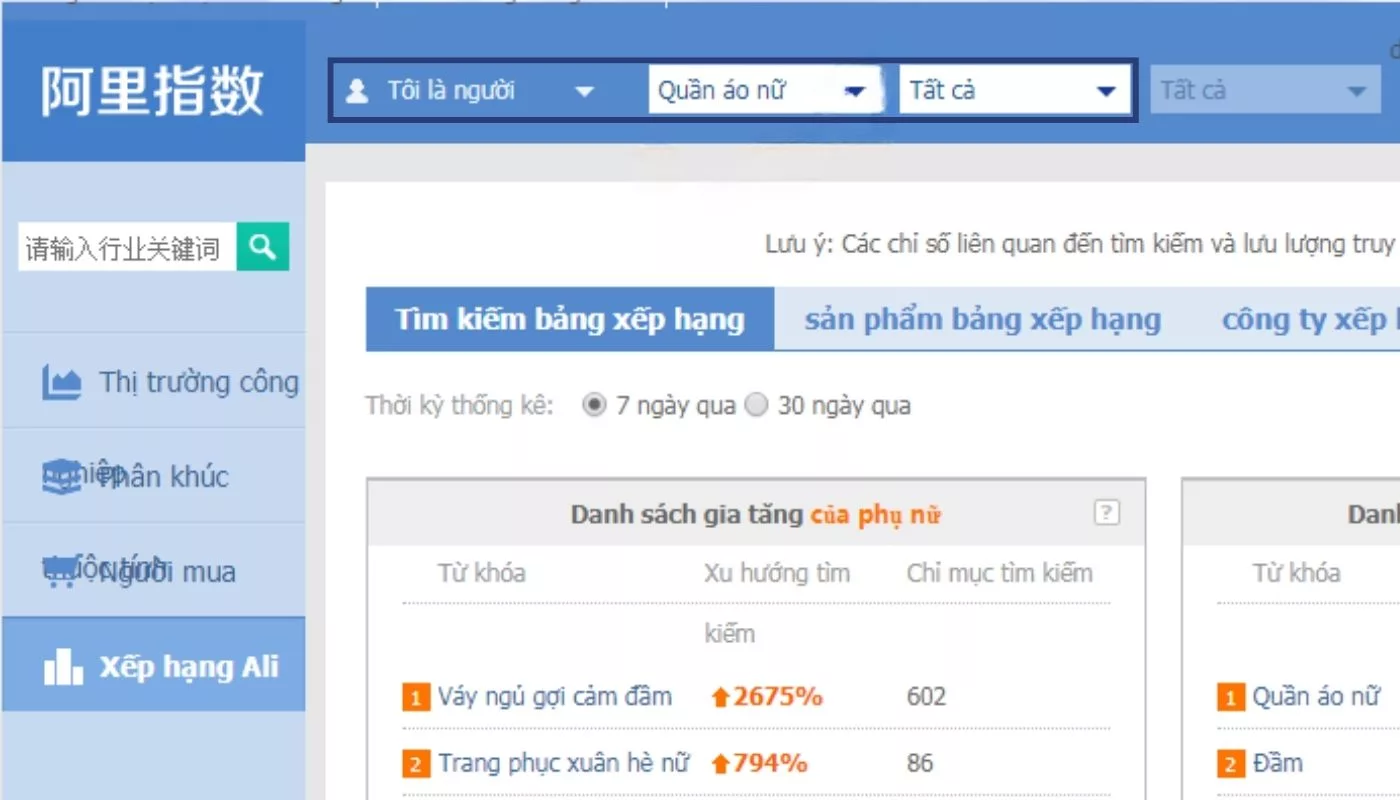Click rank badge 2 beside Trang phục xuân

coord(416,765)
